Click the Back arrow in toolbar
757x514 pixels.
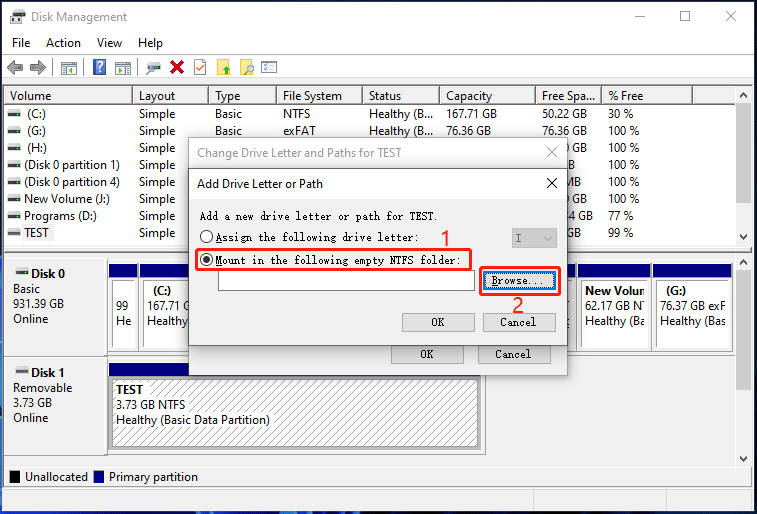coord(15,67)
